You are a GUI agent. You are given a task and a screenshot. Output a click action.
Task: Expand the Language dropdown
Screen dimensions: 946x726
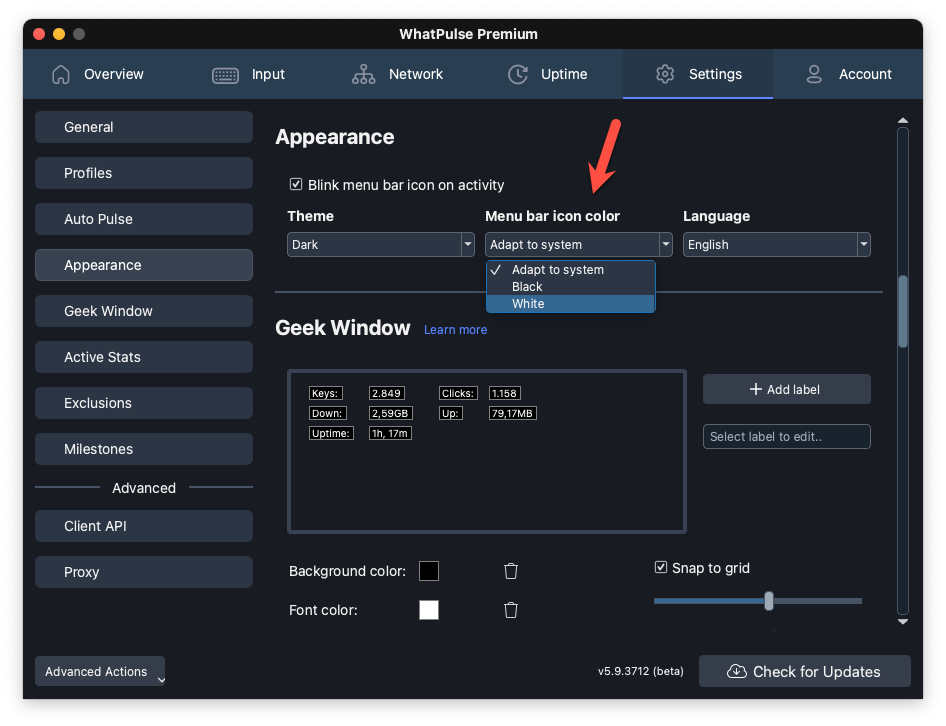click(777, 244)
